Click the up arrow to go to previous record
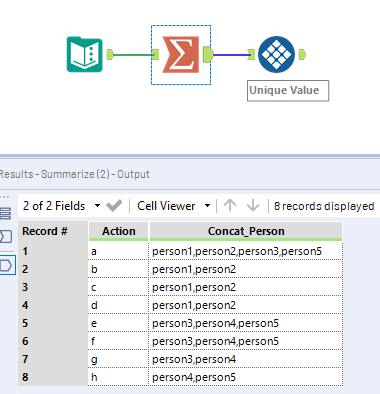 230,205
